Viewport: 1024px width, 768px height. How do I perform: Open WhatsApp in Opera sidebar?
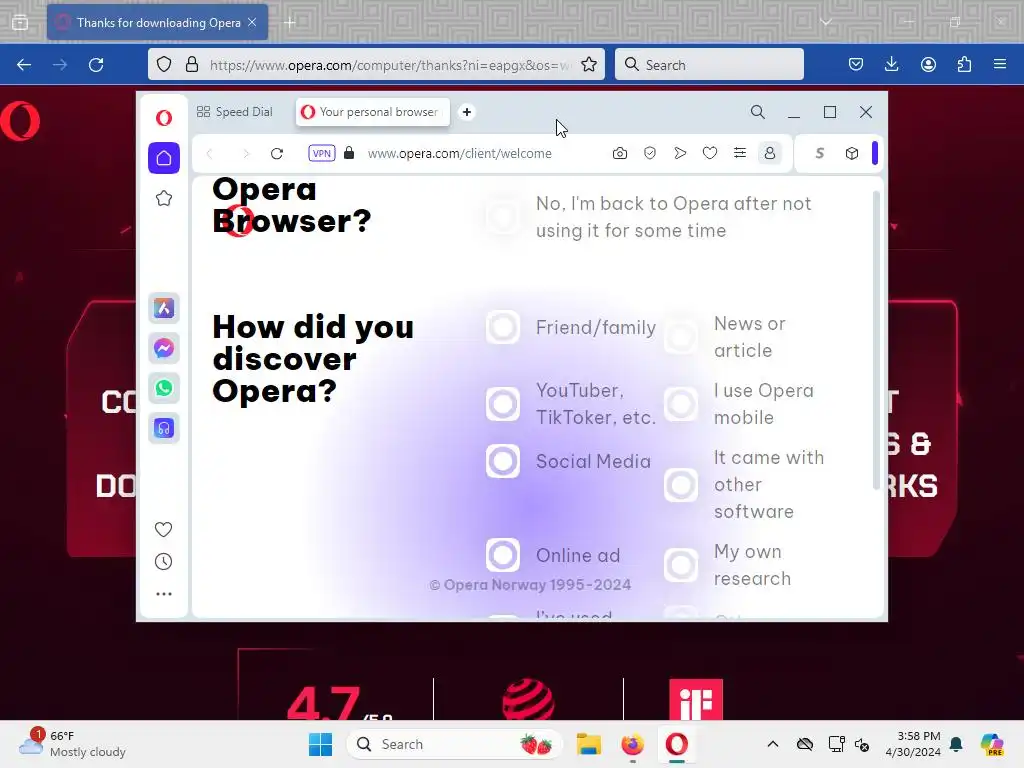pos(164,388)
